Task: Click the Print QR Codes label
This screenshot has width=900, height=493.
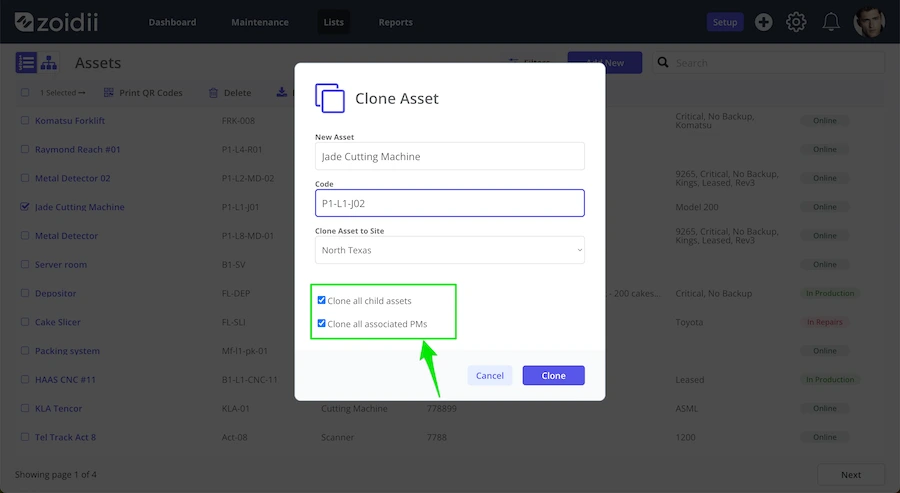Action: (151, 92)
